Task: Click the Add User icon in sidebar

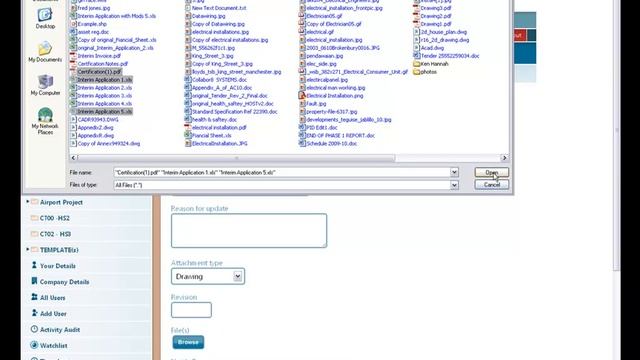Action: tap(34, 313)
